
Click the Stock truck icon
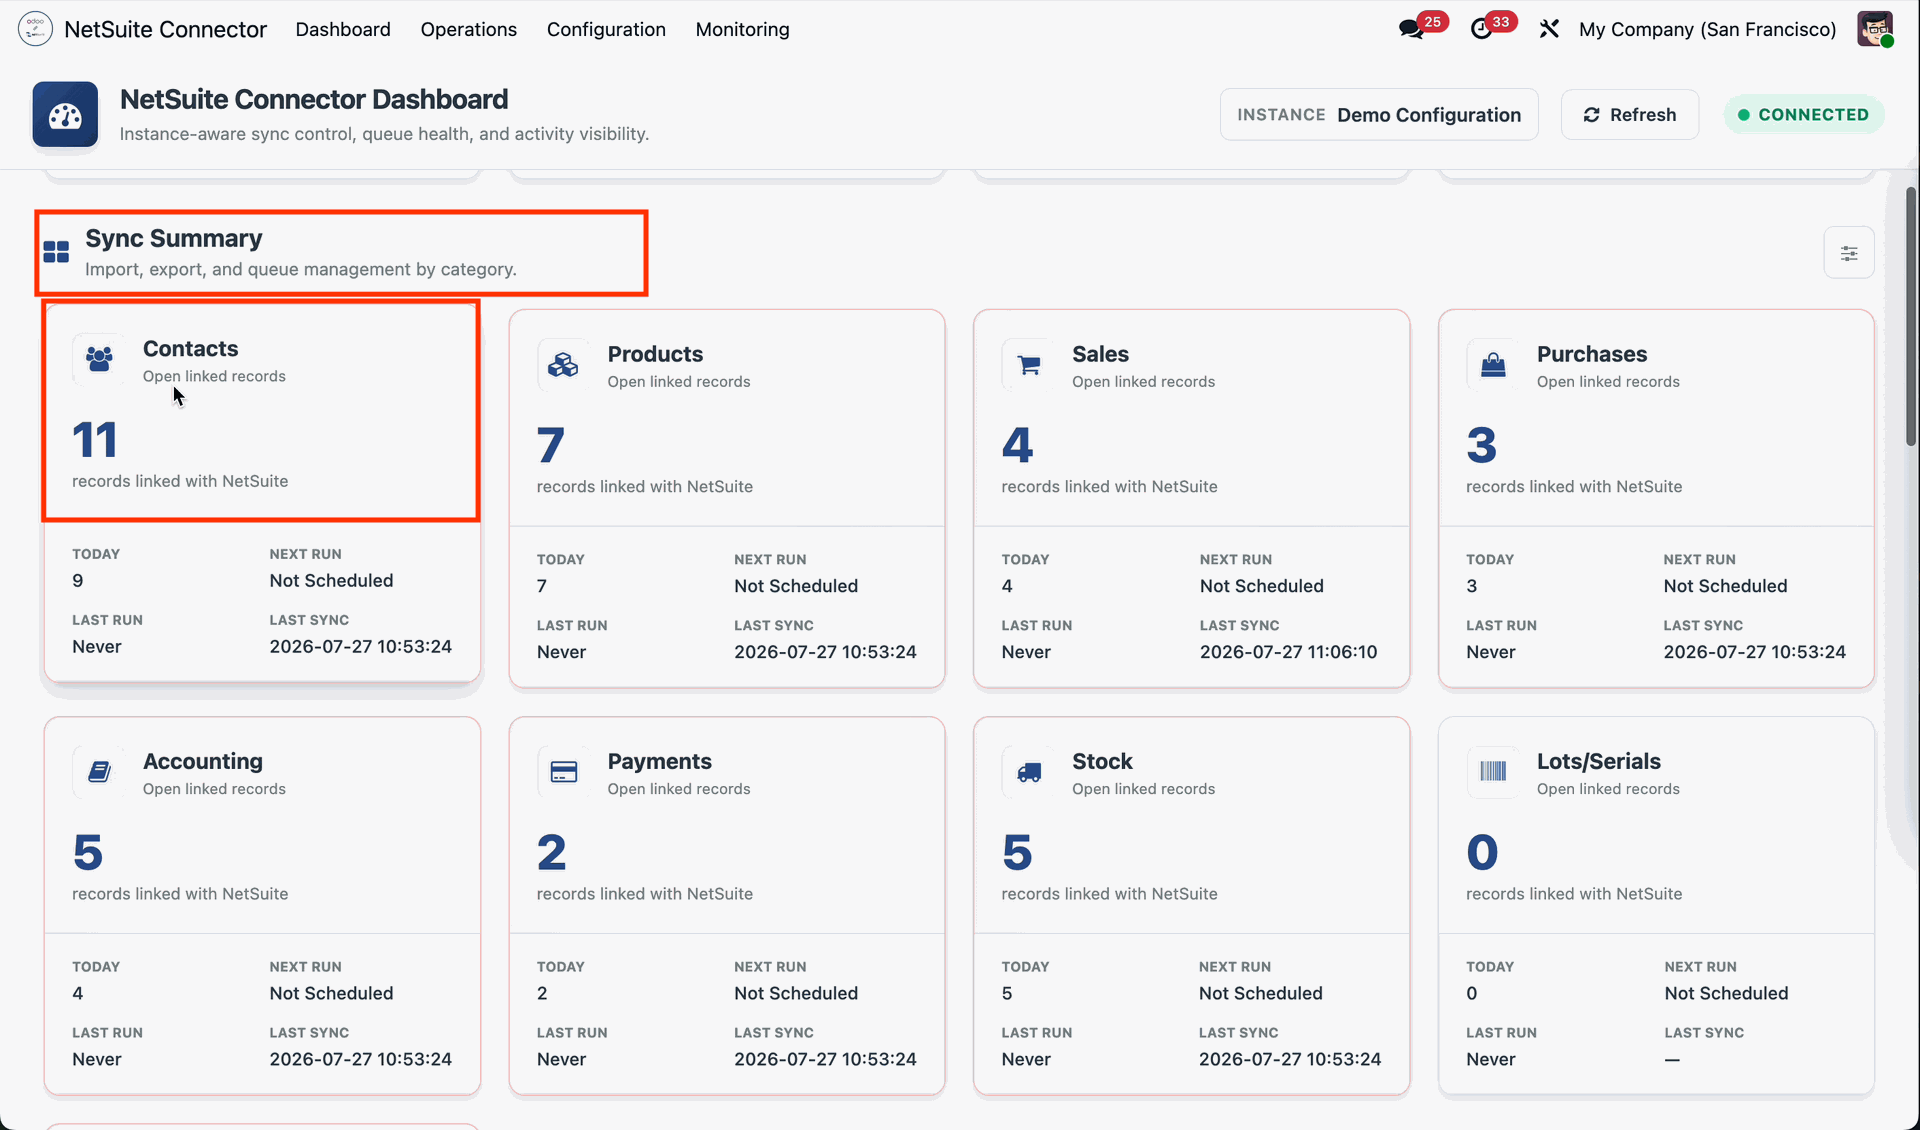pyautogui.click(x=1028, y=771)
